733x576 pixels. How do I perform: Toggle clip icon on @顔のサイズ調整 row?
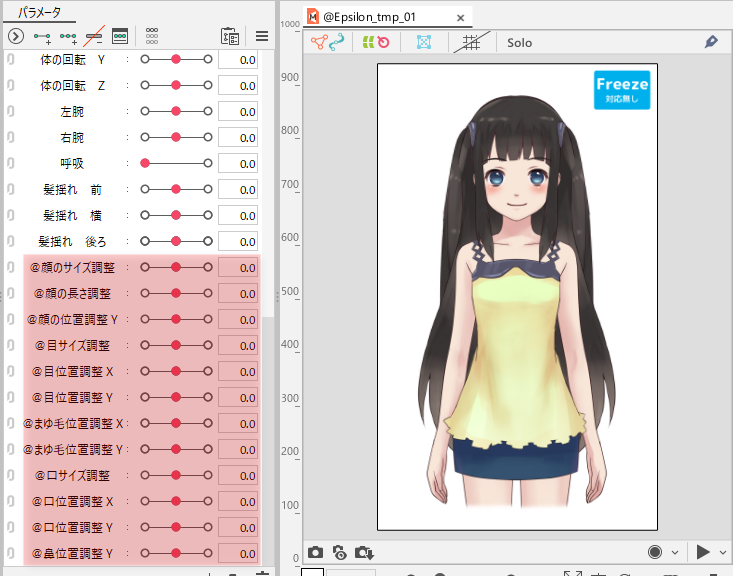[11, 267]
